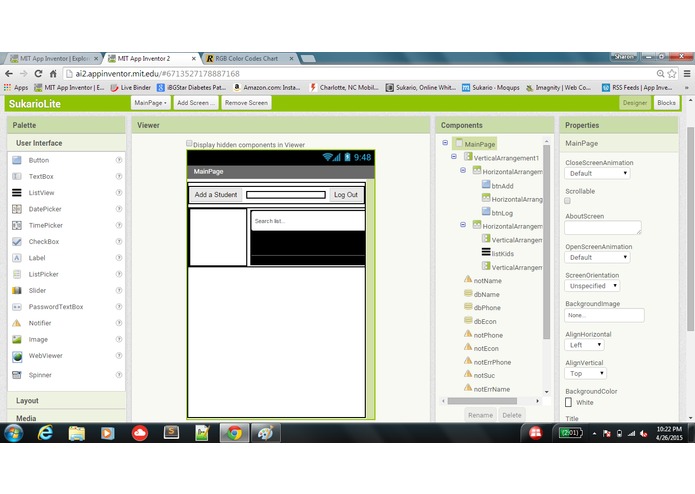The height and width of the screenshot is (494, 695).
Task: Expand the Layout palette section
Action: click(66, 401)
